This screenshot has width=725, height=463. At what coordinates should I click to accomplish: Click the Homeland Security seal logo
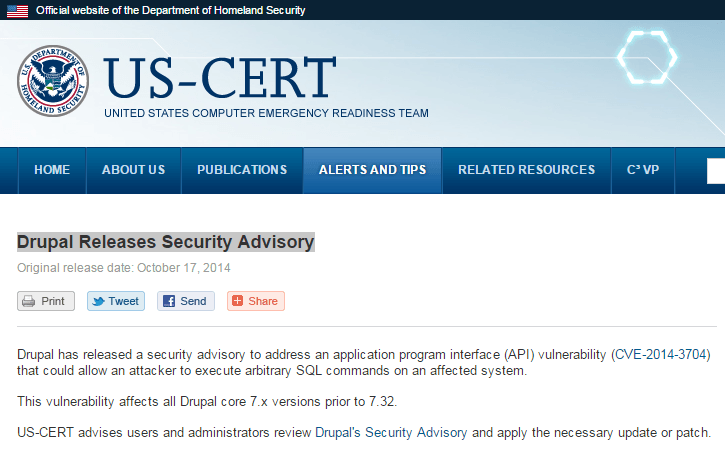tap(53, 81)
